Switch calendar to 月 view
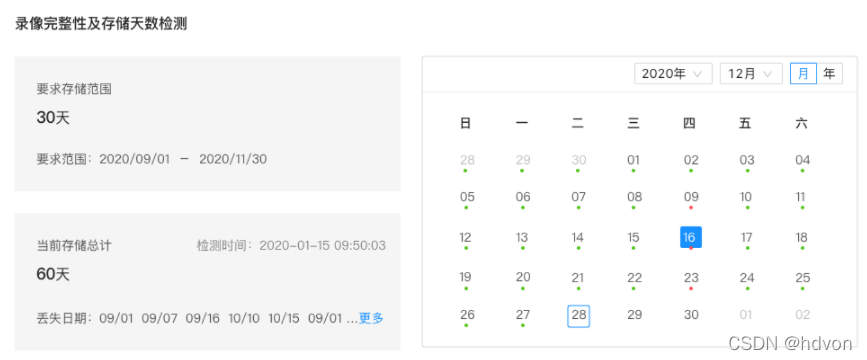867x360 pixels. click(803, 74)
